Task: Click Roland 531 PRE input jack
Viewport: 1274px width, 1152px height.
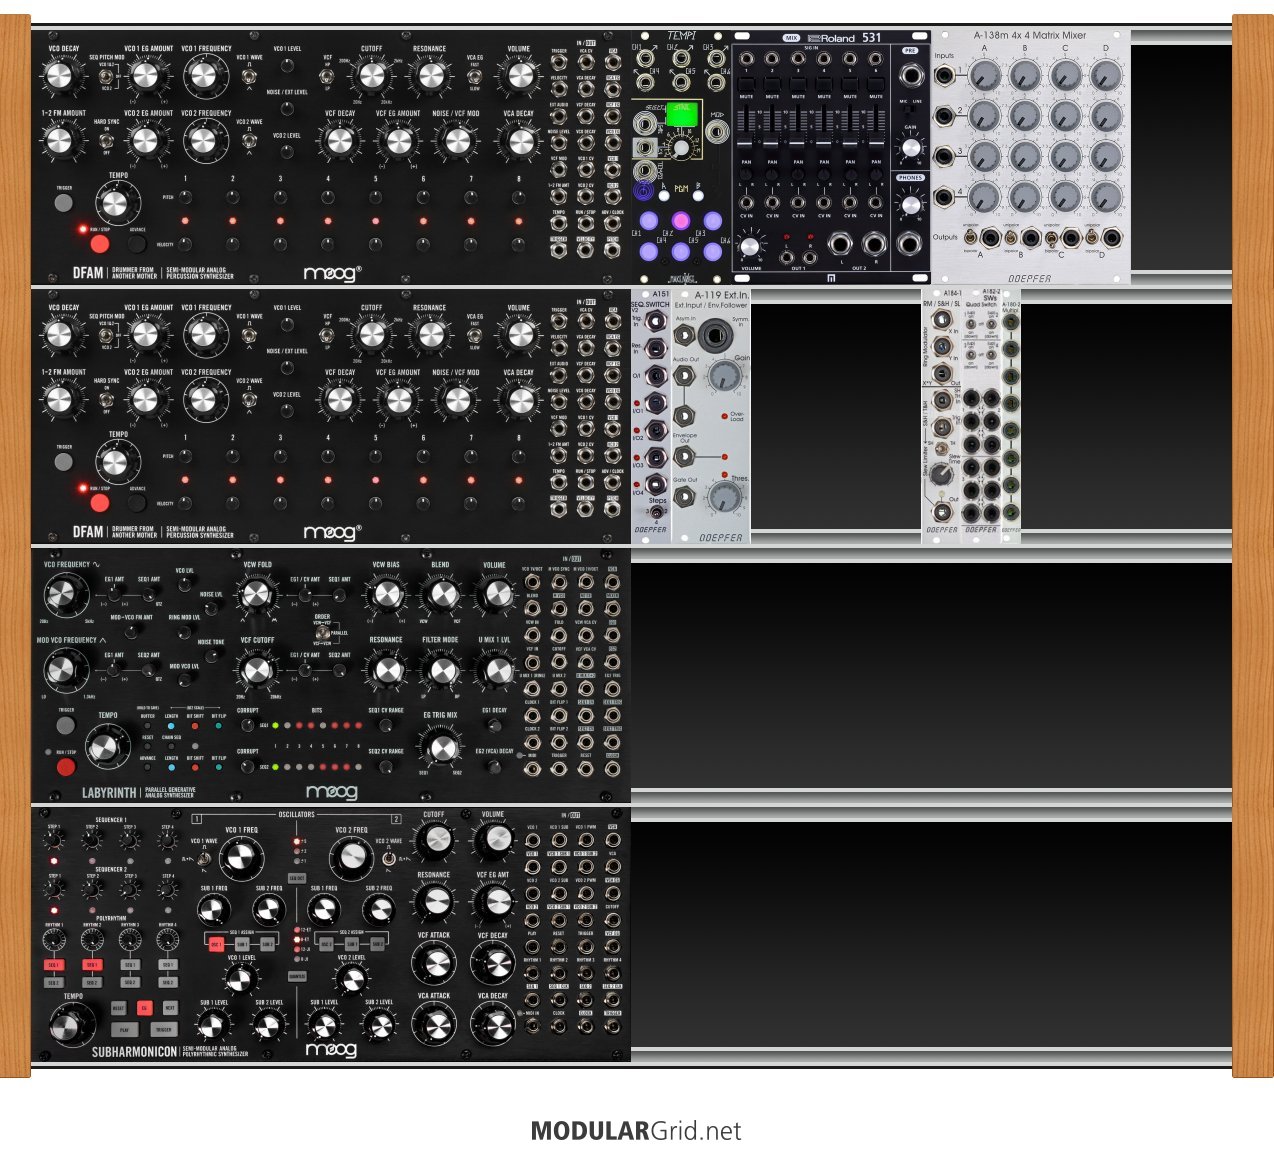Action: (910, 76)
